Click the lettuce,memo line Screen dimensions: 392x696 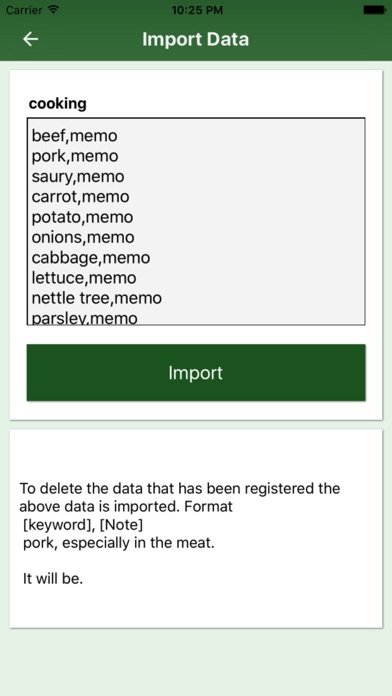84,278
